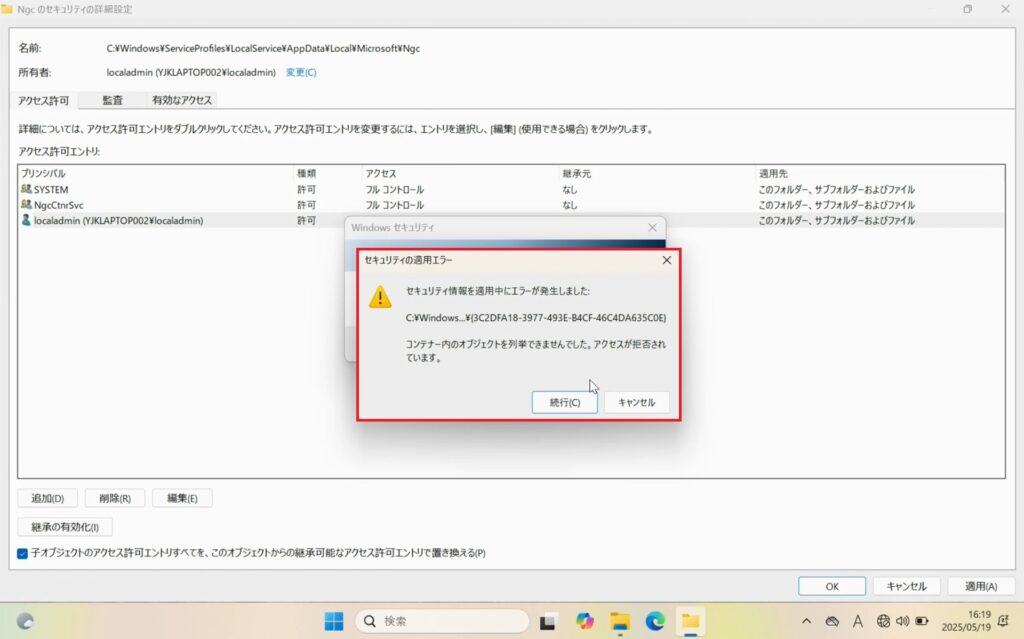This screenshot has height=639, width=1024.
Task: Click the bottom キャンセル button of settings window
Action: click(906, 586)
